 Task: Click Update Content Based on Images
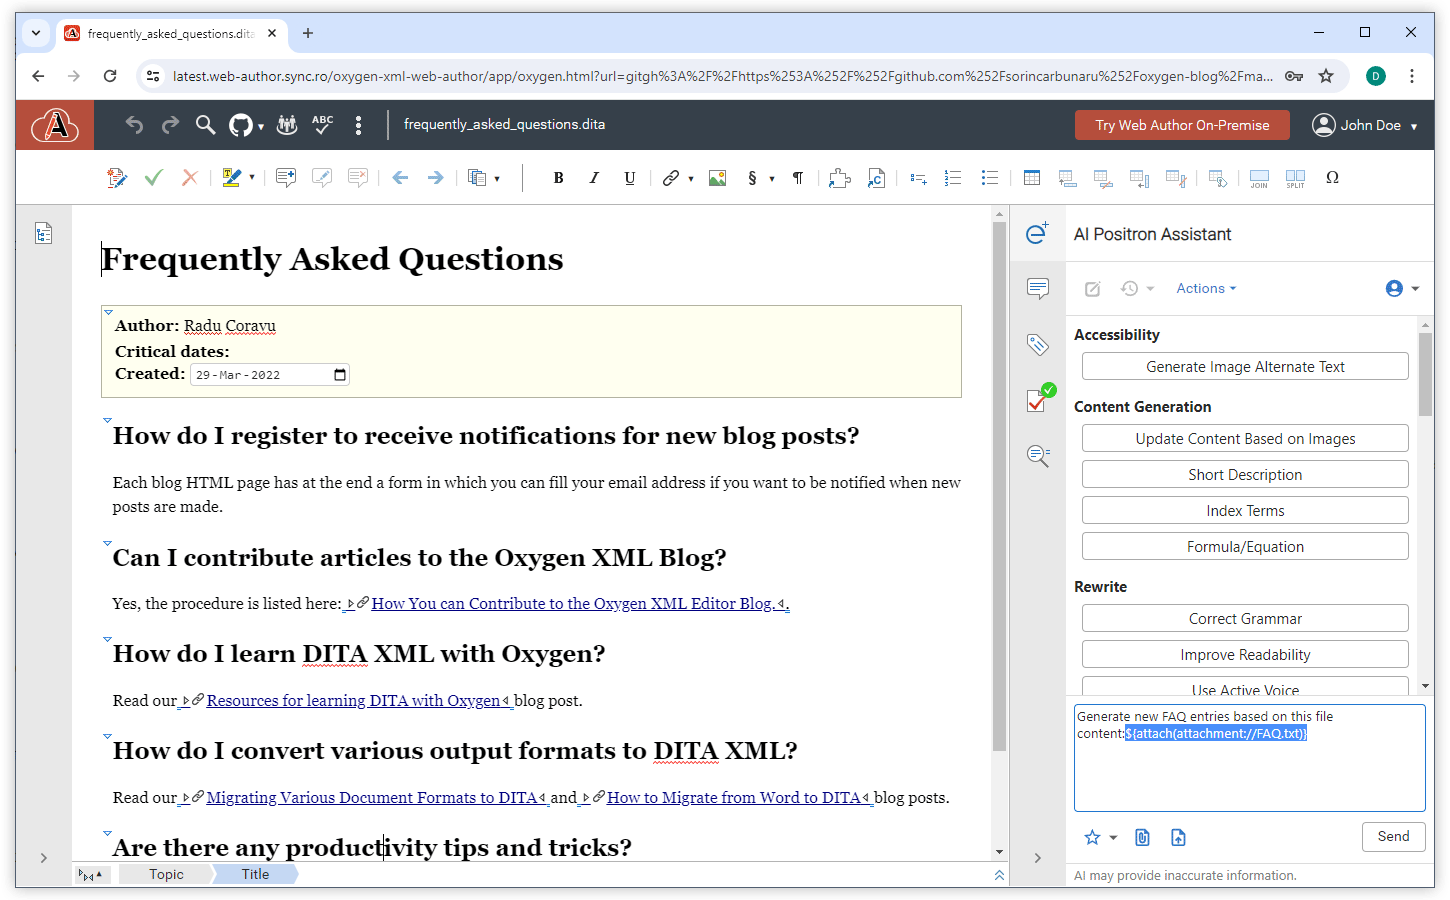(x=1245, y=439)
